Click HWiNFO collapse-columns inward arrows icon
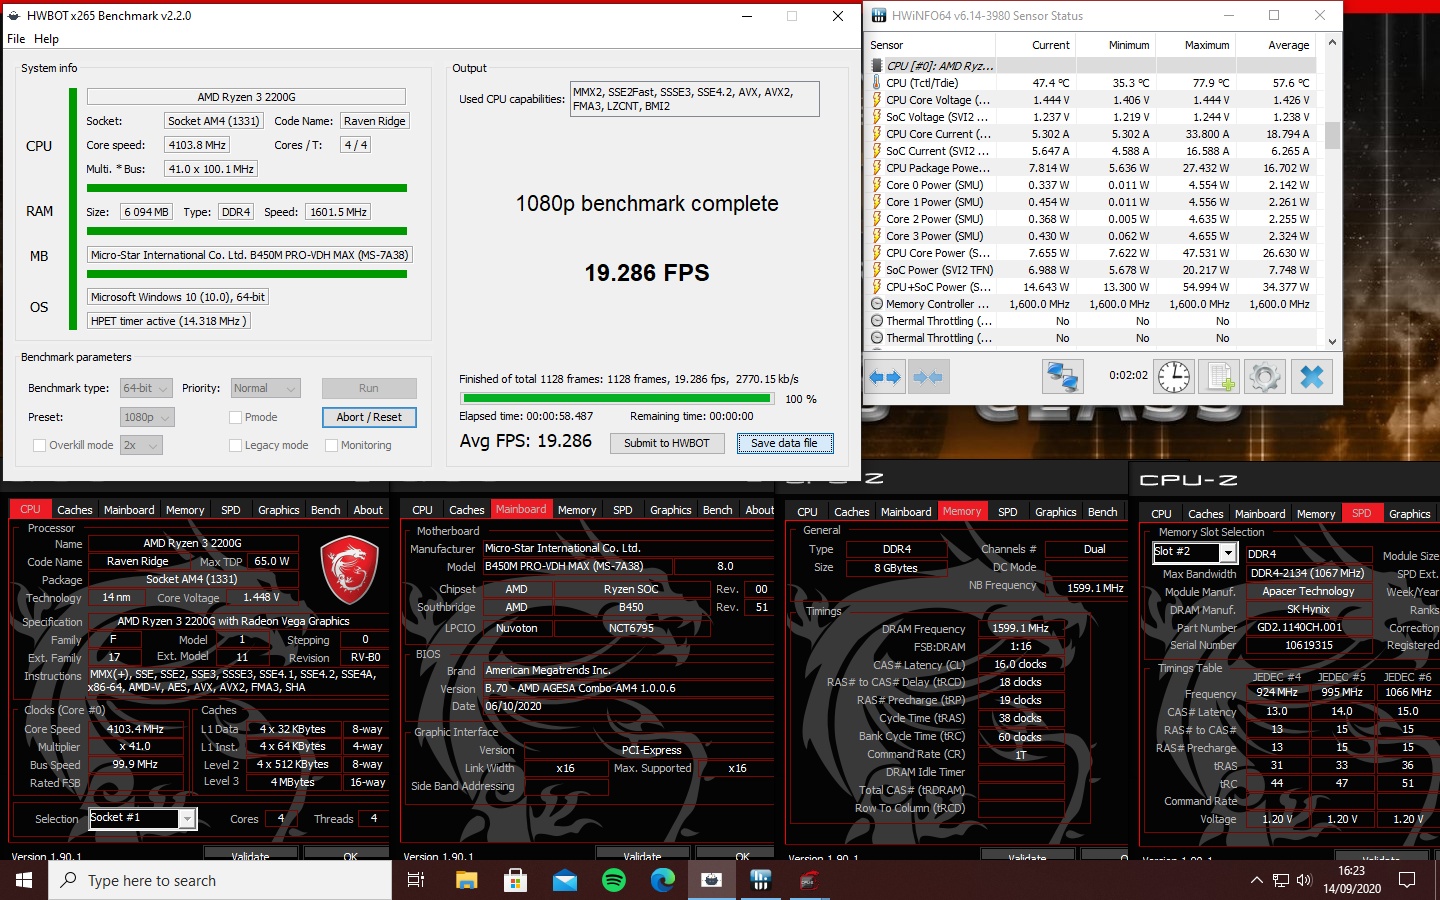The height and width of the screenshot is (900, 1440). pyautogui.click(x=928, y=377)
